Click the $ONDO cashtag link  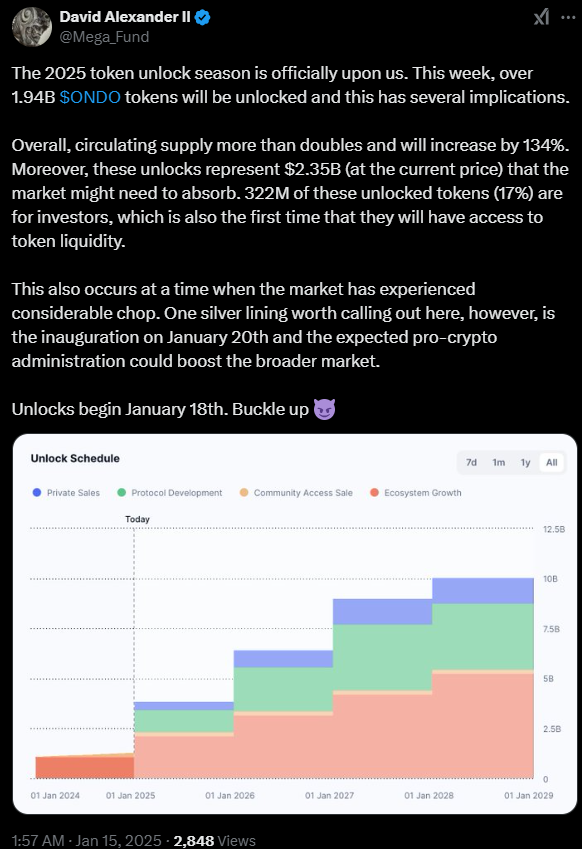90,97
